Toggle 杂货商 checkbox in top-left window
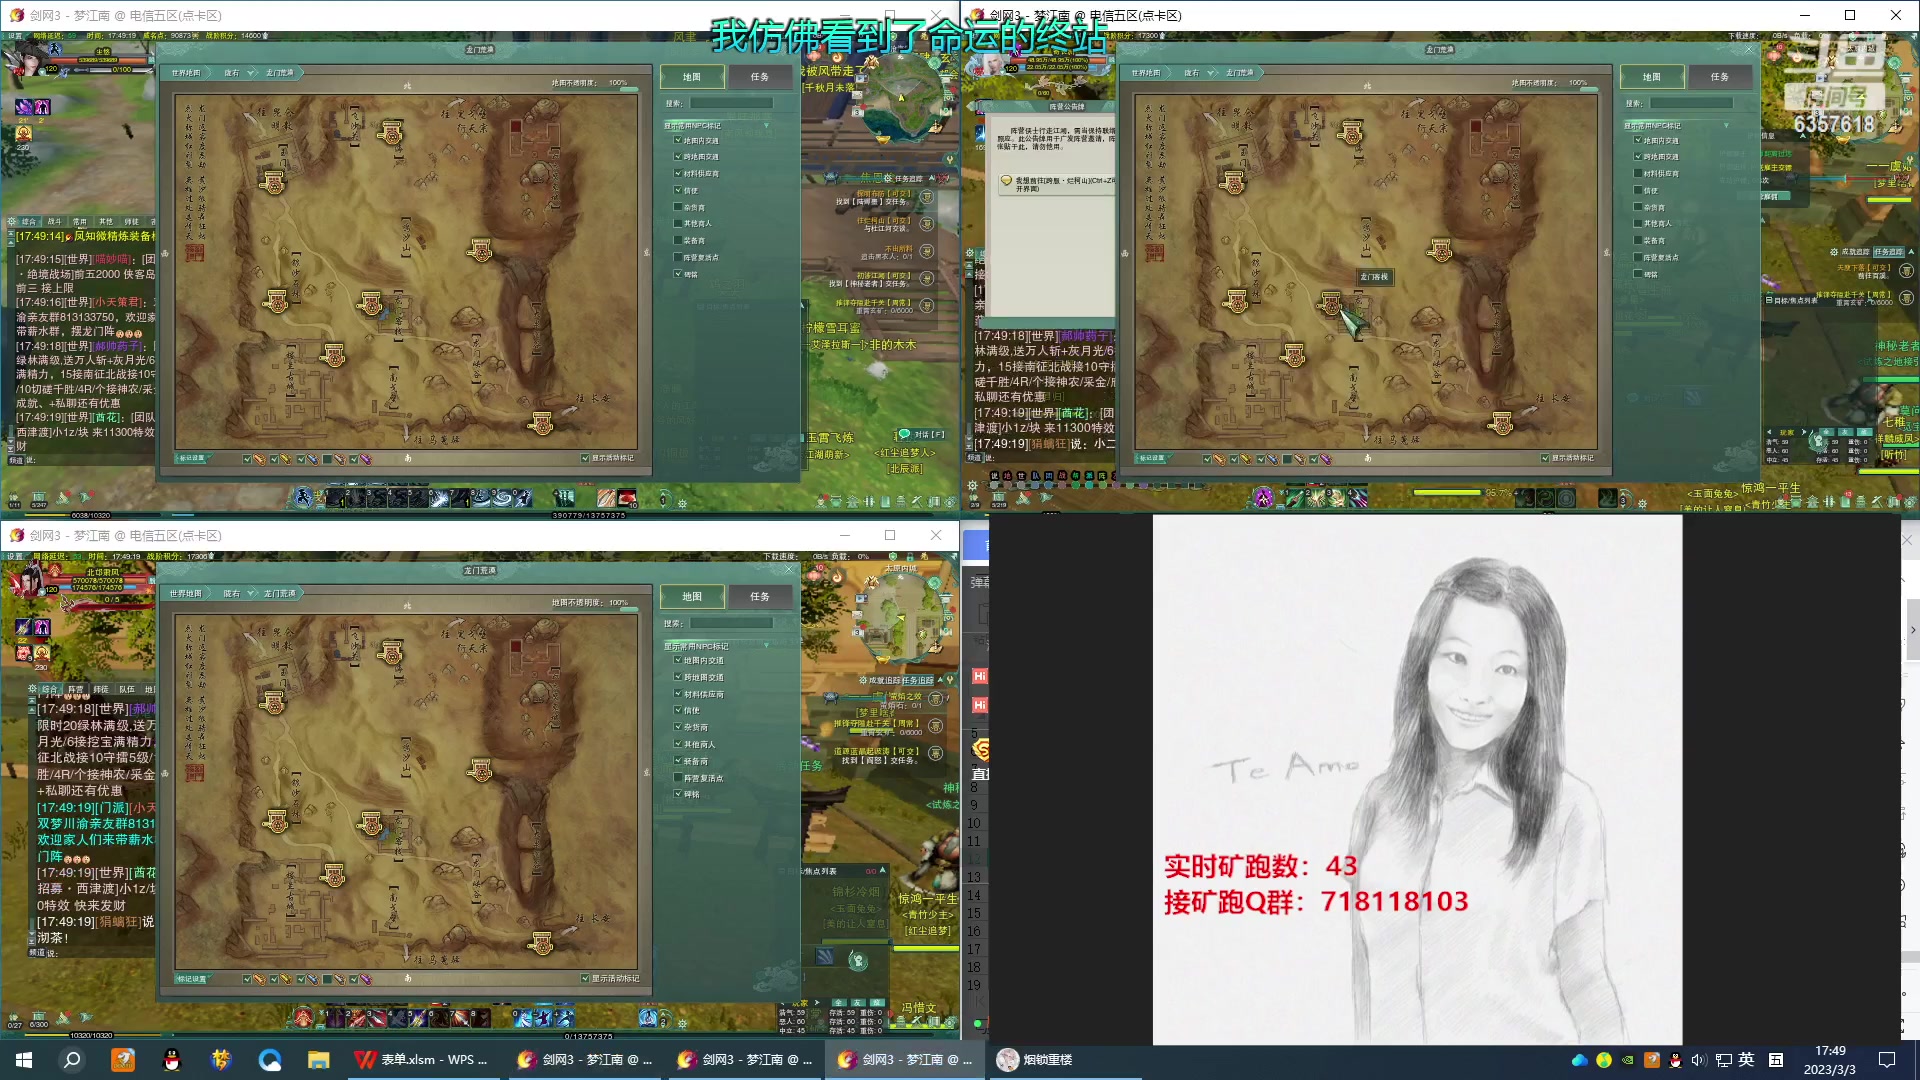This screenshot has height=1080, width=1920. point(678,207)
